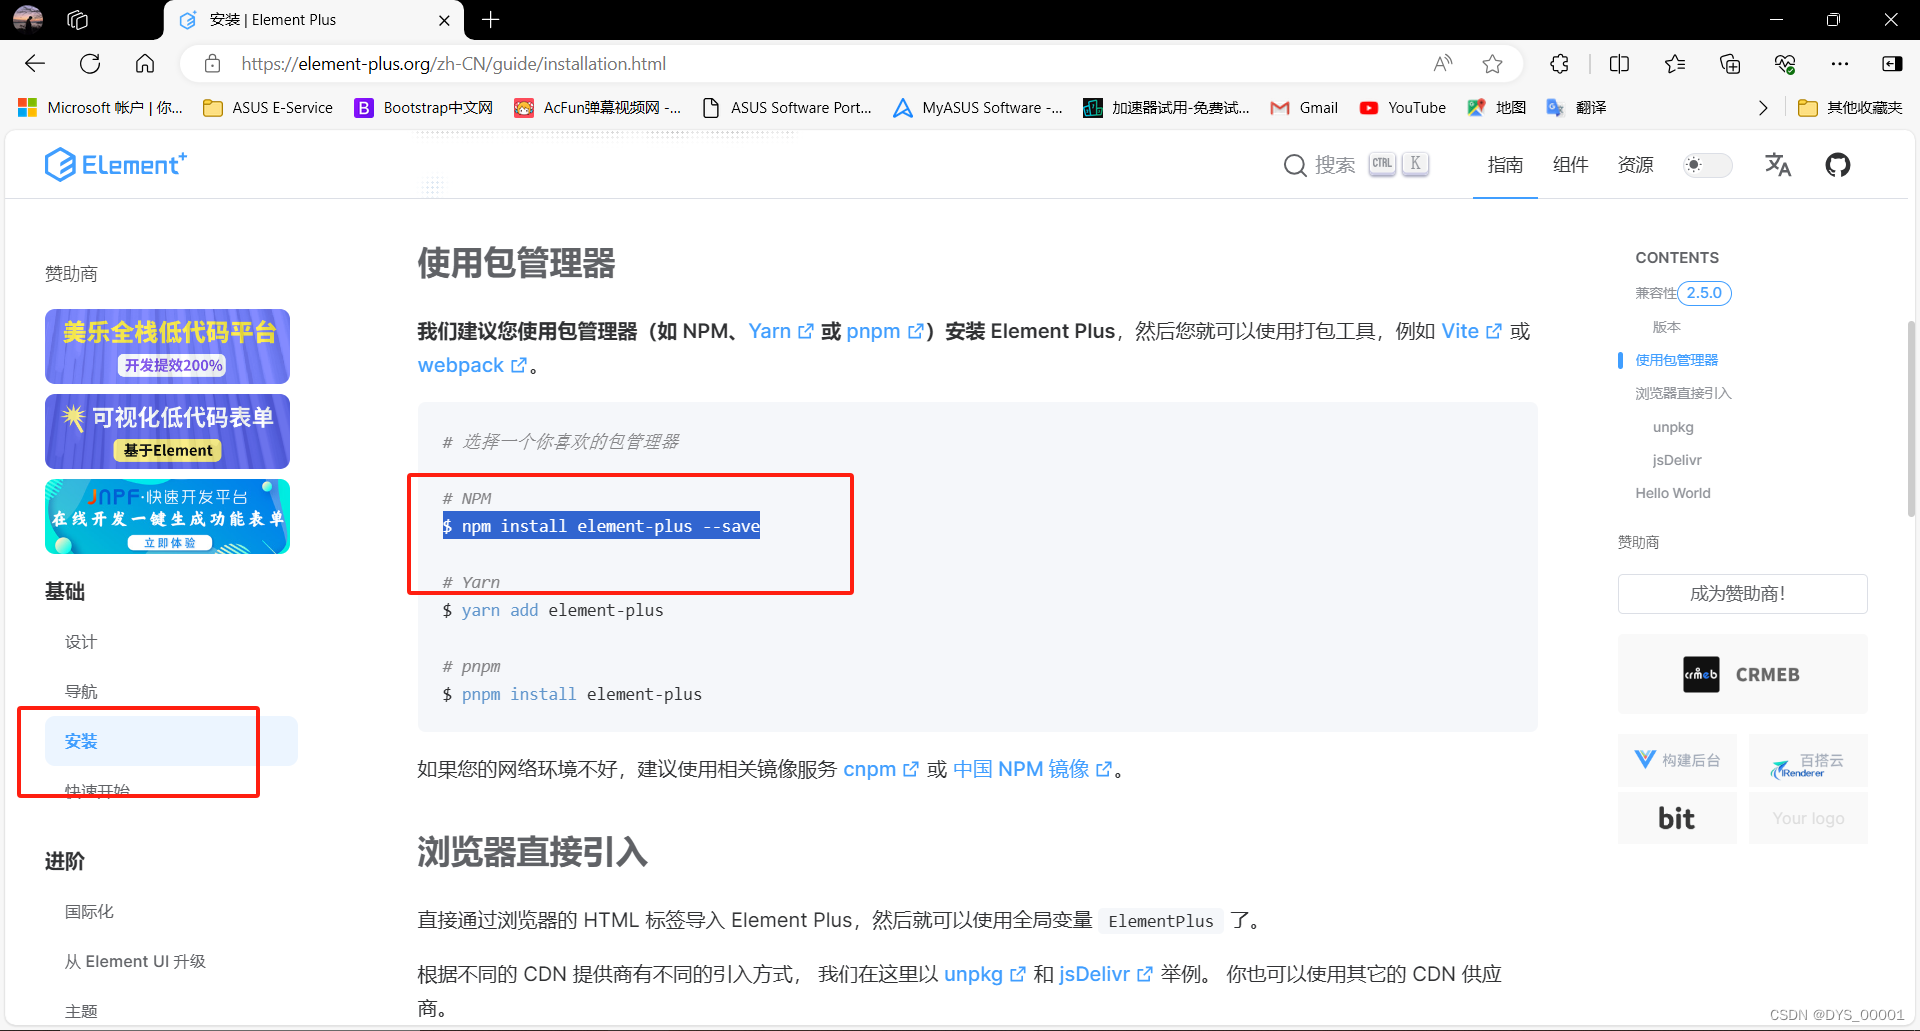Click the browser back arrow

coord(35,64)
